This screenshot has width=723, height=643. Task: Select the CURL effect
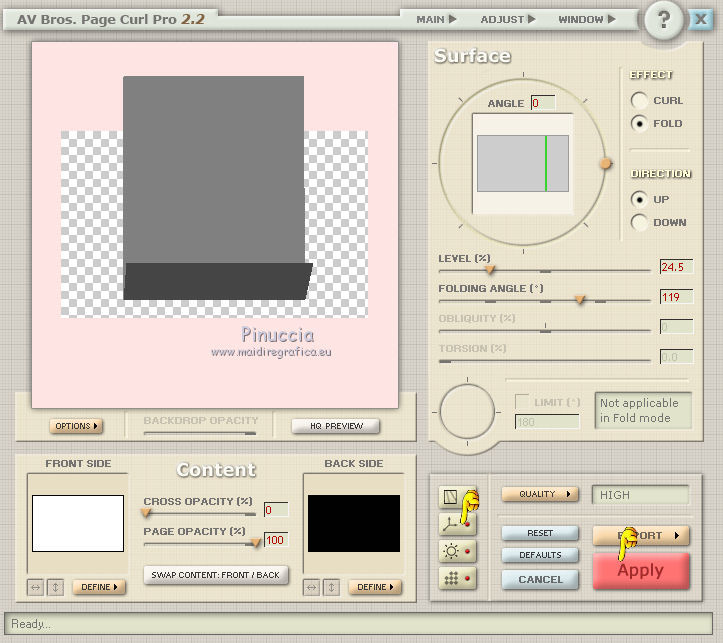(x=639, y=100)
